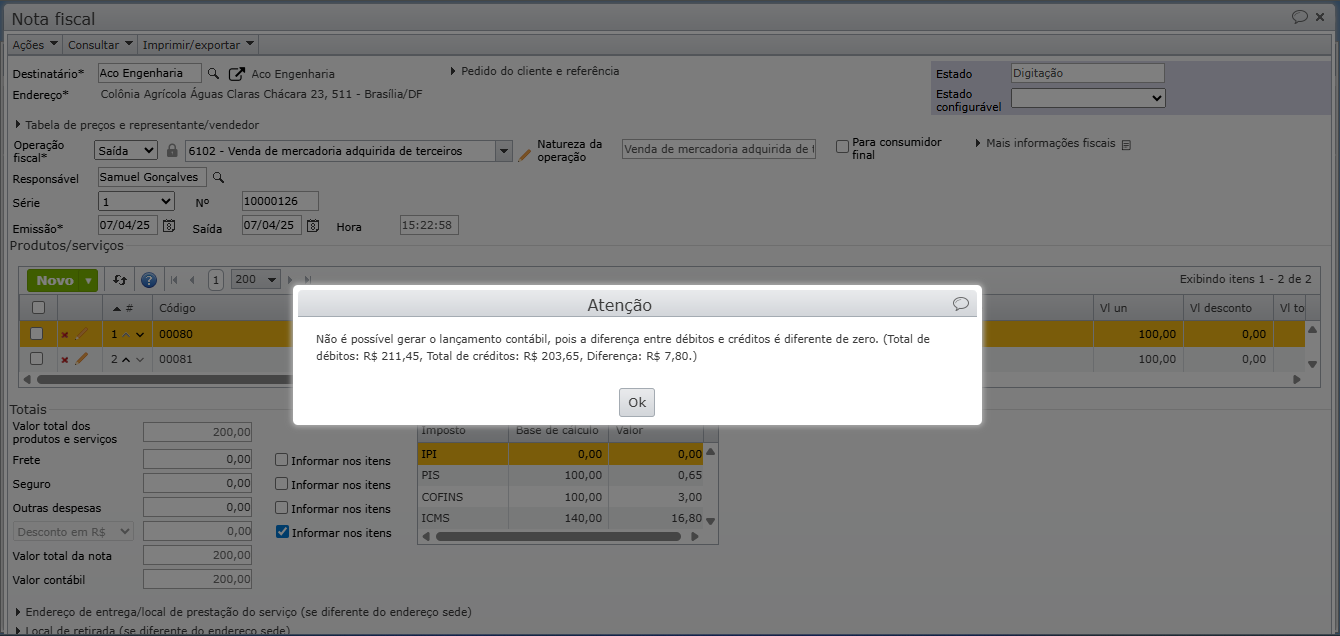1340x636 pixels.
Task: Open the Consultar menu
Action: coord(101,45)
